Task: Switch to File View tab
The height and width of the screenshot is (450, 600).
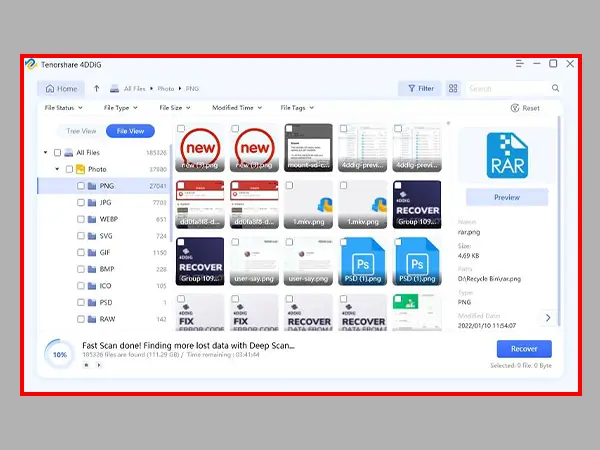Action: 130,131
